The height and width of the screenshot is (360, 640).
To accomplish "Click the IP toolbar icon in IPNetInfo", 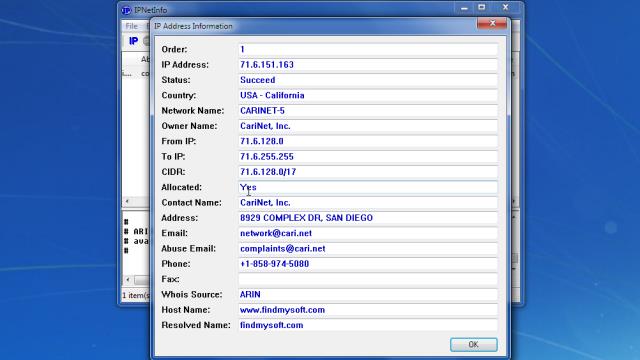I will point(133,41).
